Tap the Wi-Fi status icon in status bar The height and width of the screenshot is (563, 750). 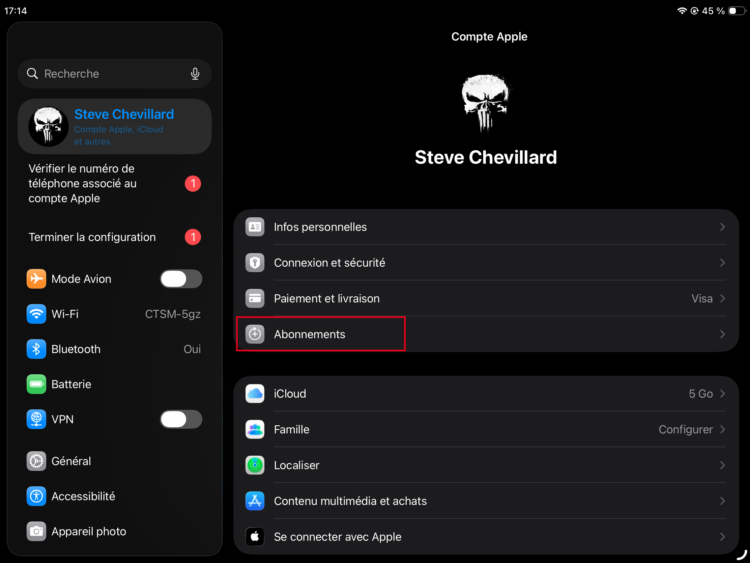pos(682,11)
